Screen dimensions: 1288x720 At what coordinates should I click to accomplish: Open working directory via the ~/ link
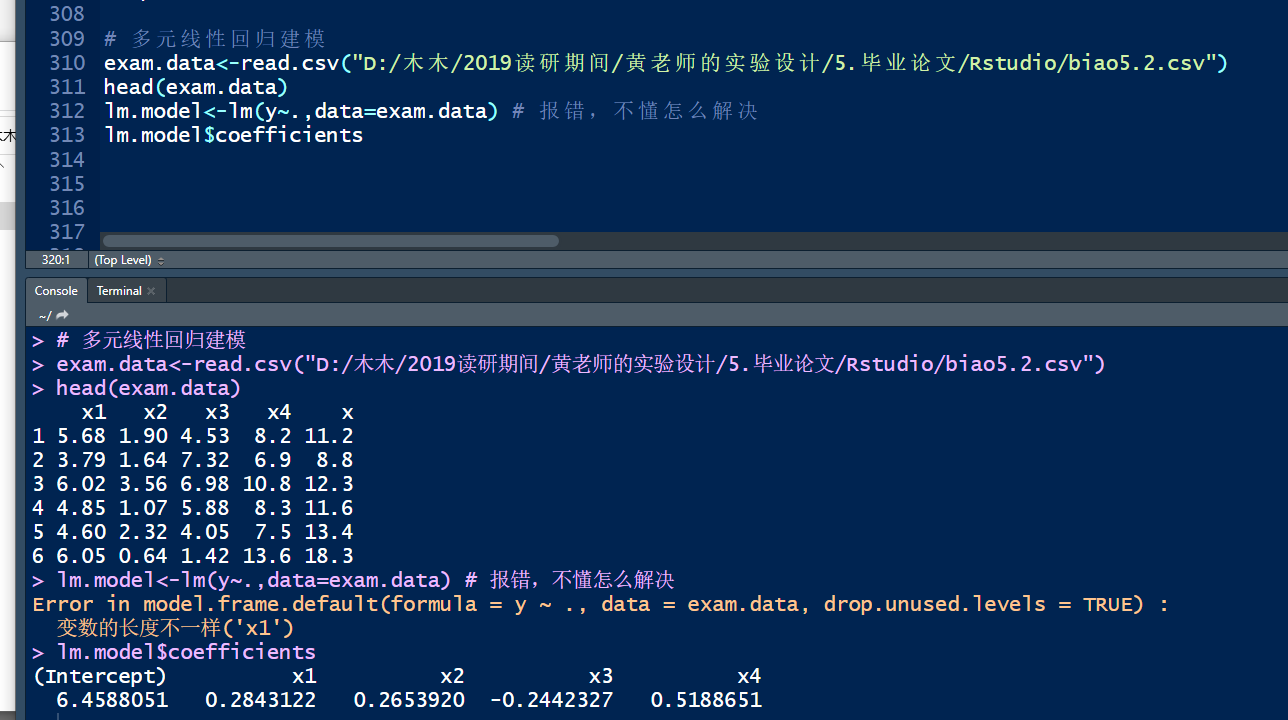pyautogui.click(x=45, y=315)
